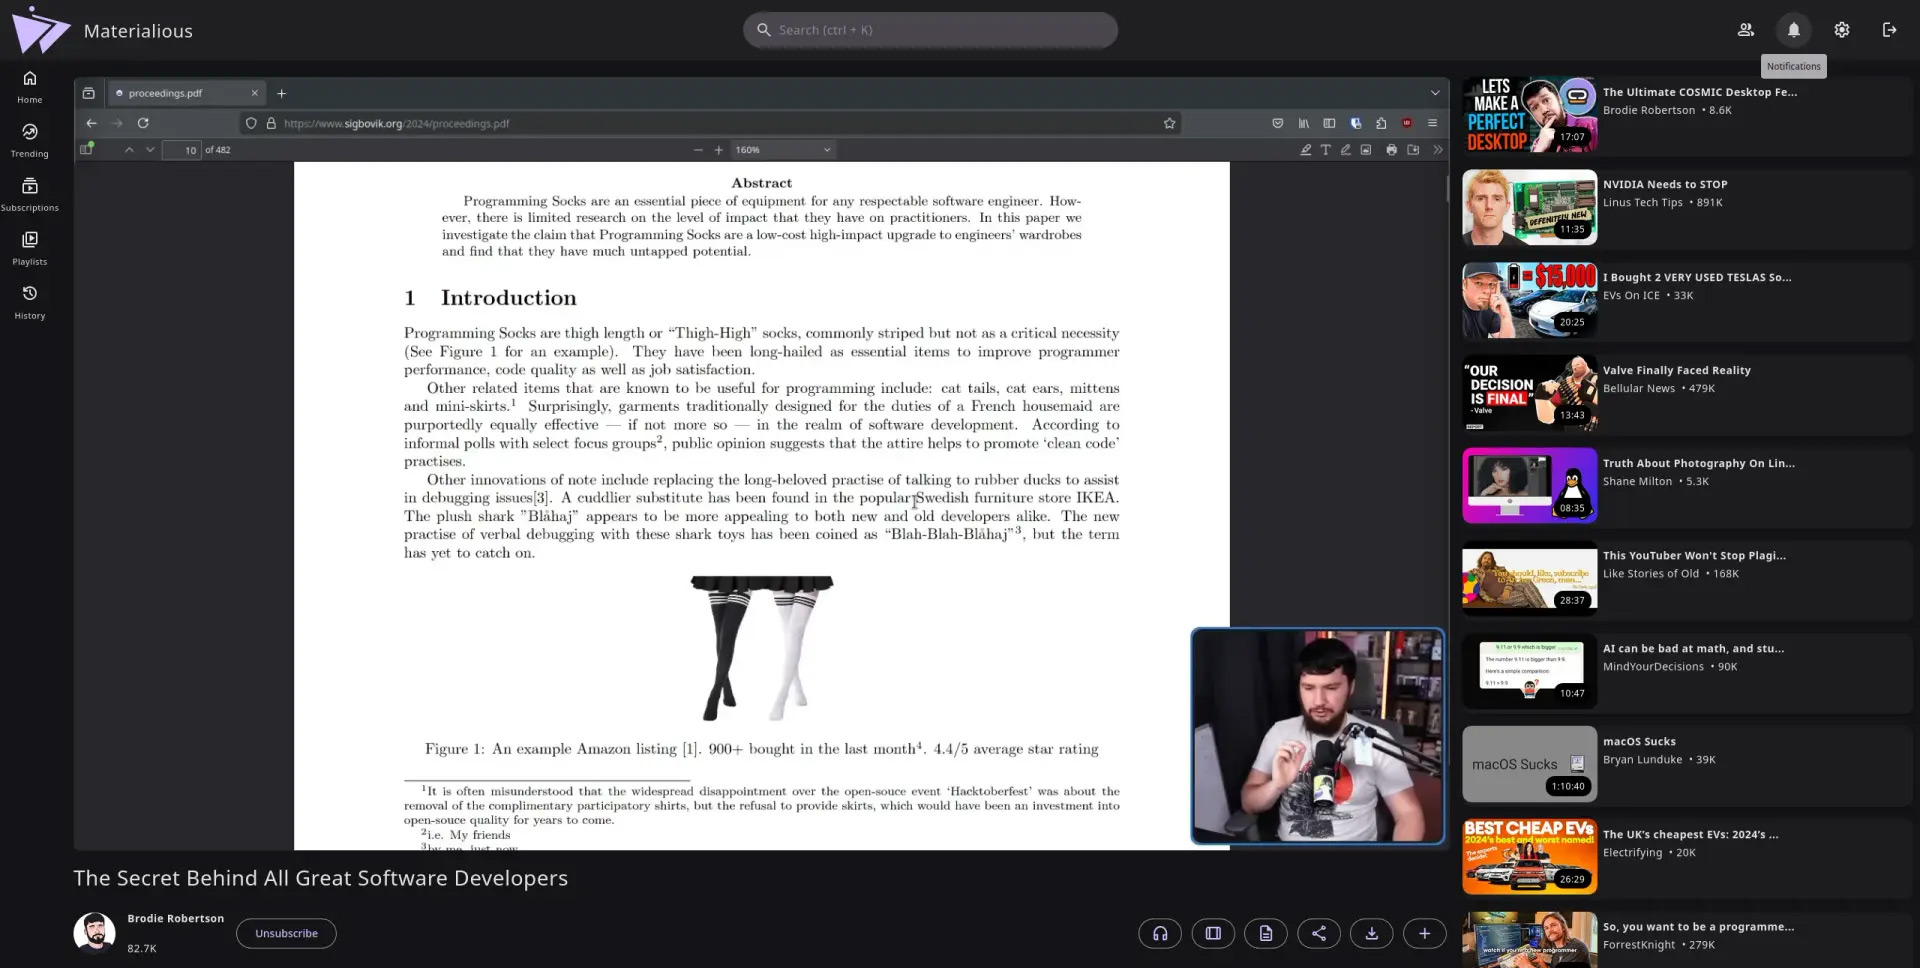Screen dimensions: 1920x968
Task: Go to Trending in the sidebar
Action: (30, 140)
